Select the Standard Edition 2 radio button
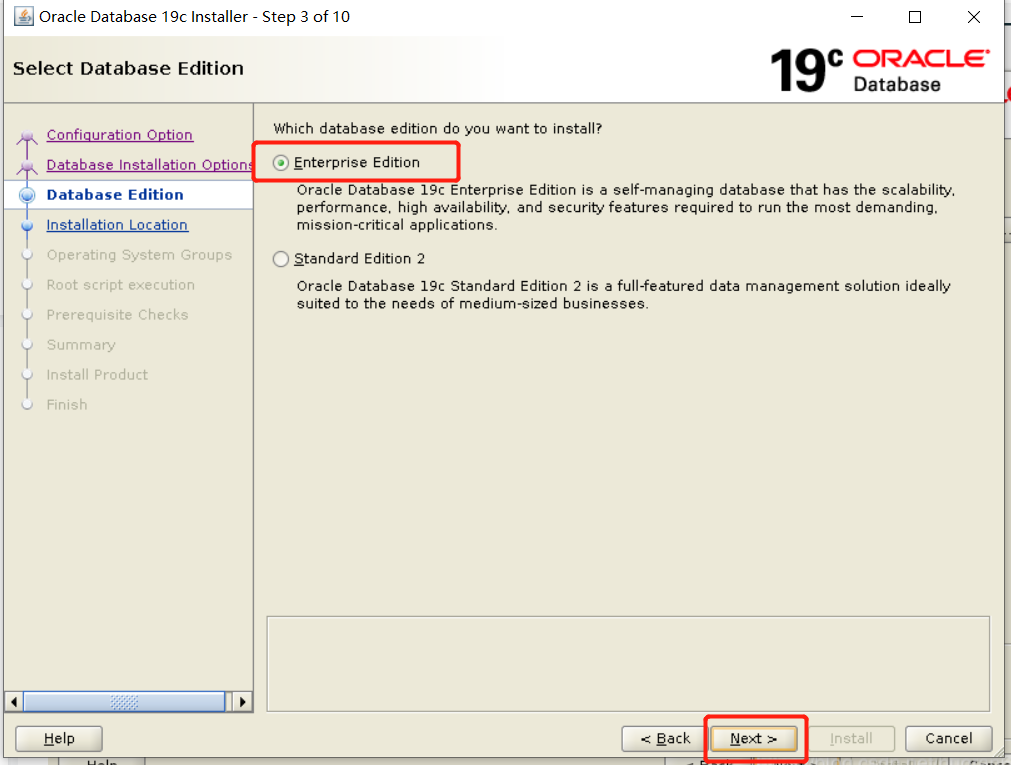 tap(280, 259)
